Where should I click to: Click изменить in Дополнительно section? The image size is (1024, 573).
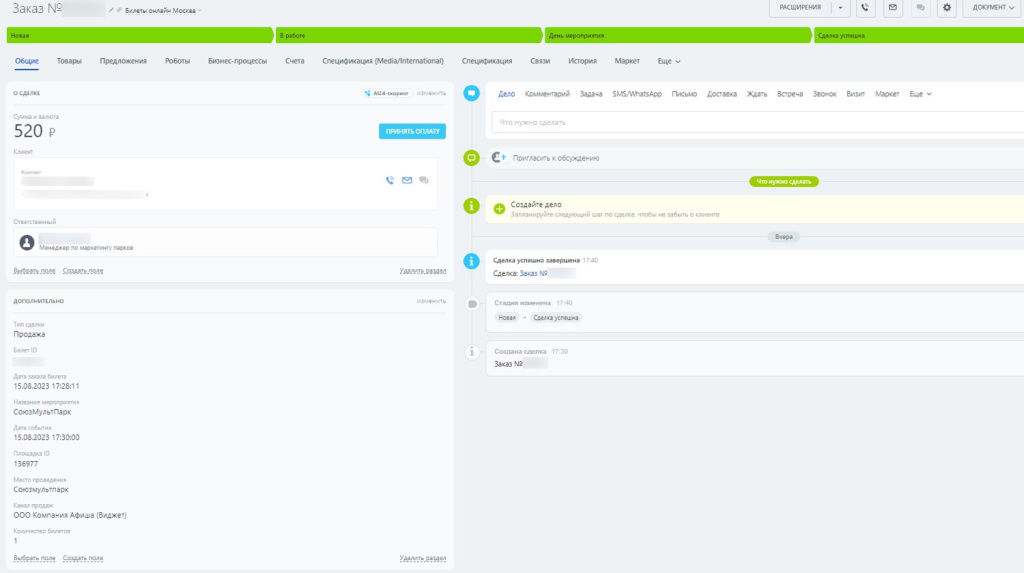431,301
